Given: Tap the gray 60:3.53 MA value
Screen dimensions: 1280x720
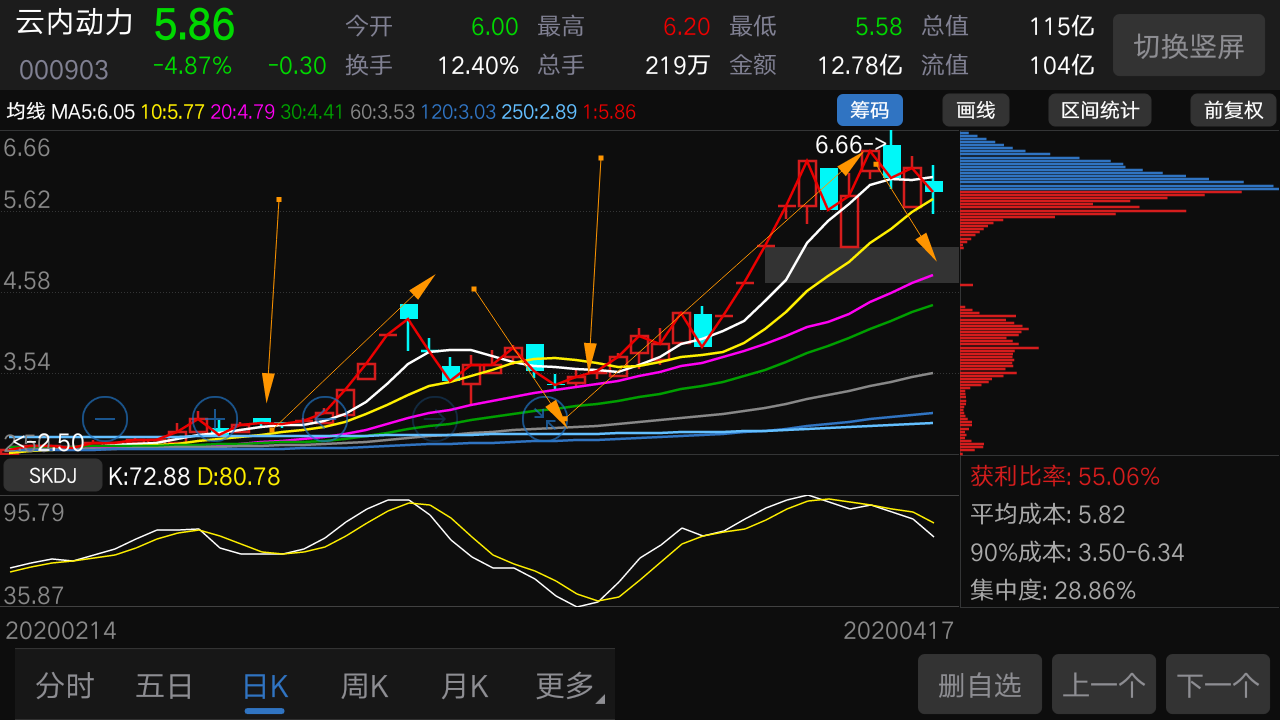Looking at the screenshot, I should 382,111.
